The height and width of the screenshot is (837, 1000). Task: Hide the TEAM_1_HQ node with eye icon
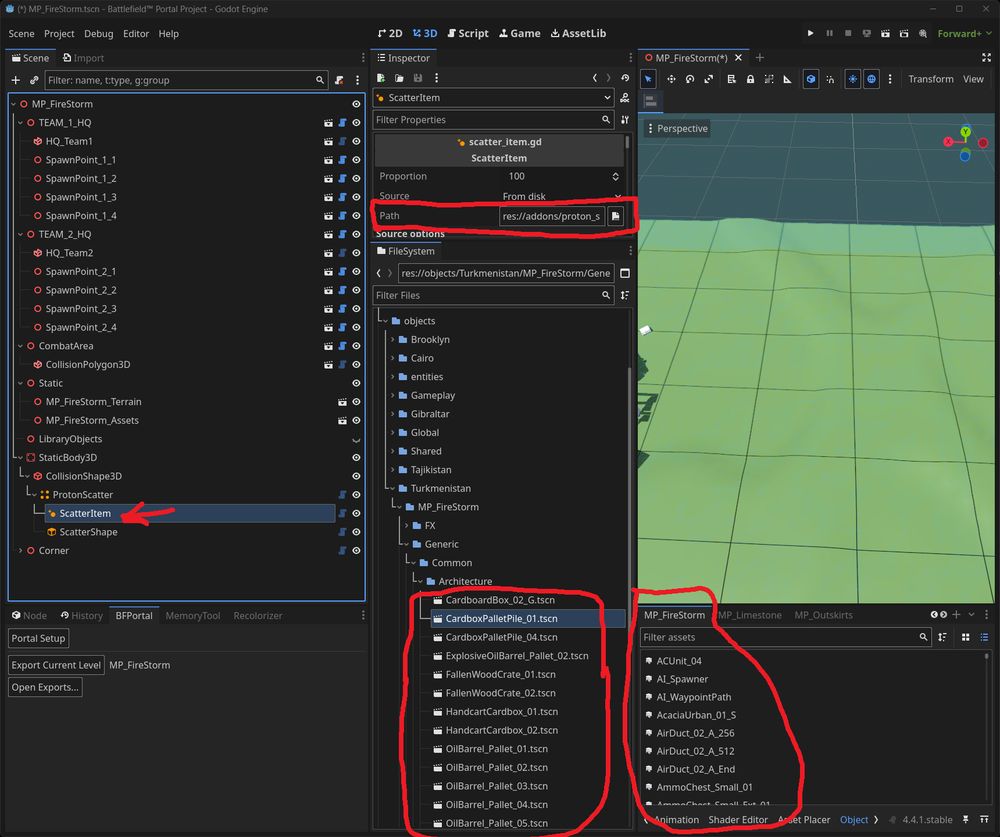click(356, 123)
